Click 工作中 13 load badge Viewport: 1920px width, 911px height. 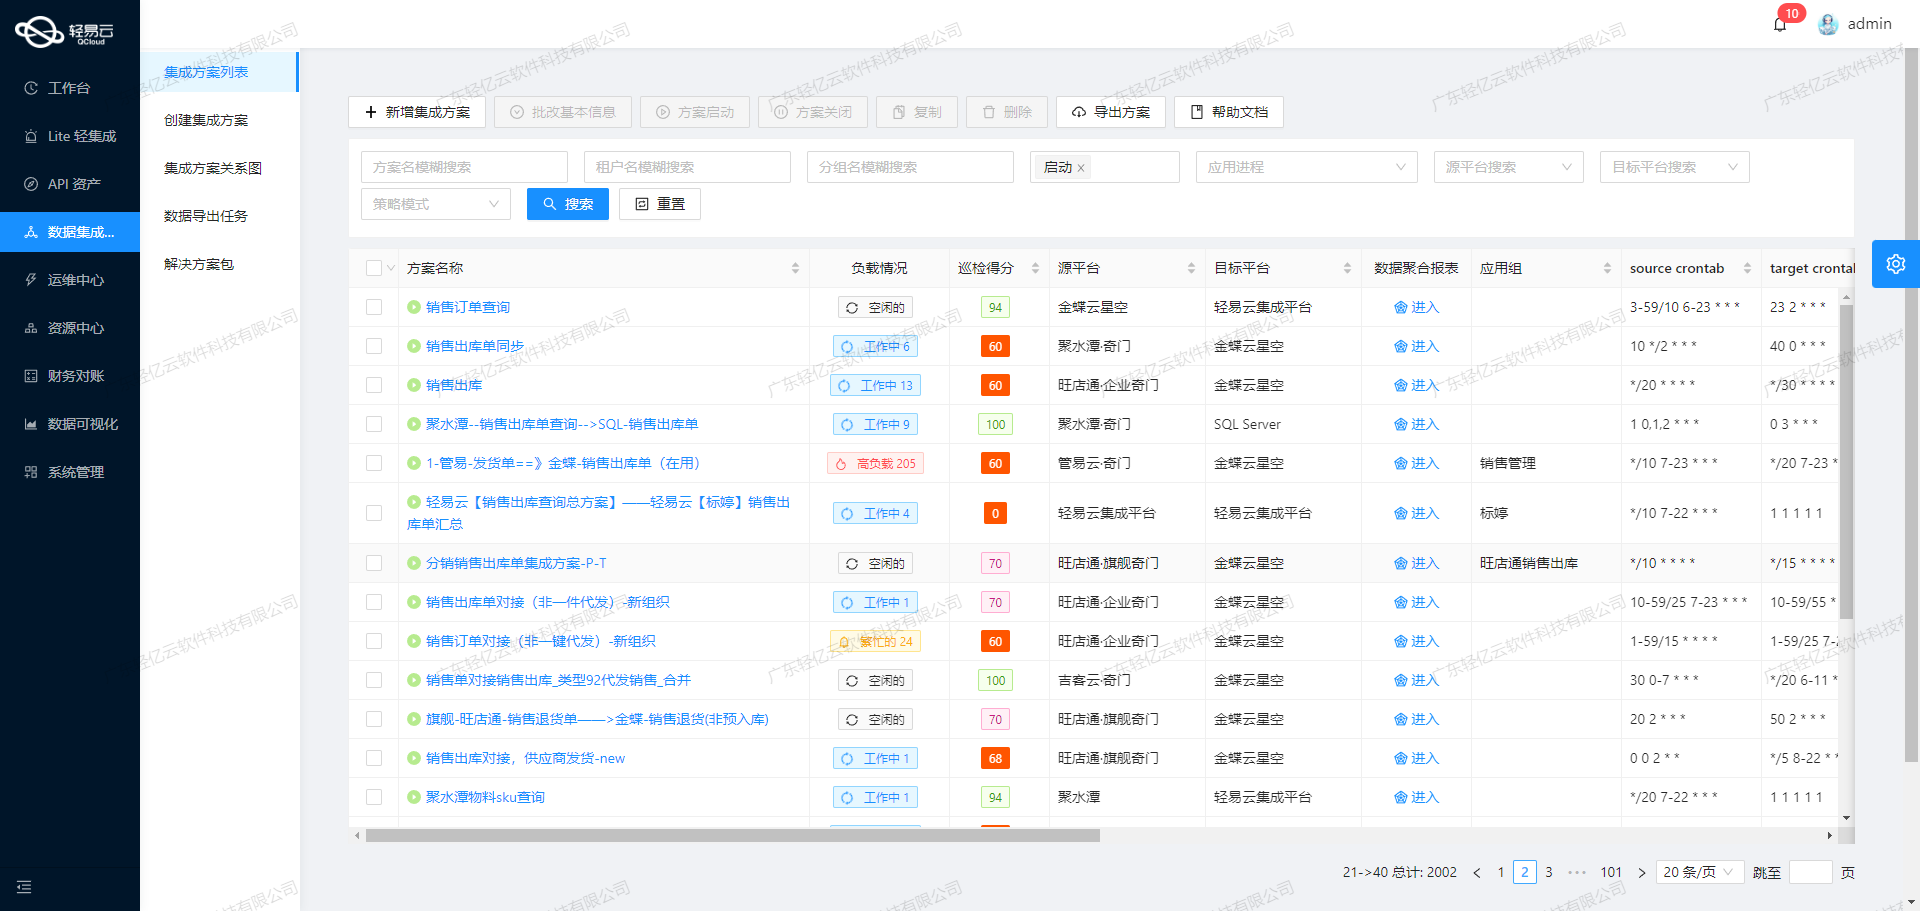point(875,386)
